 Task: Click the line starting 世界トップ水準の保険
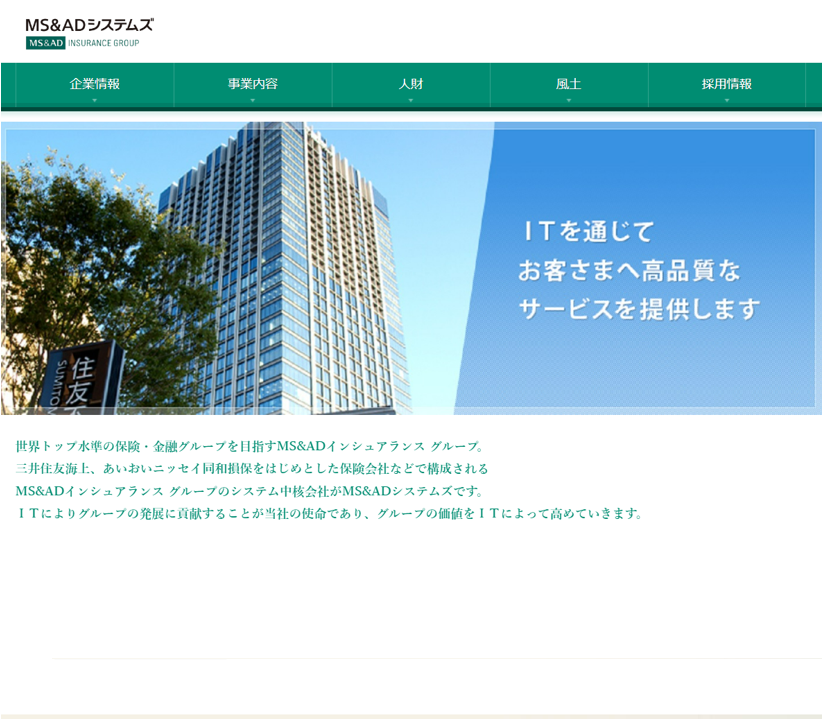coord(250,446)
